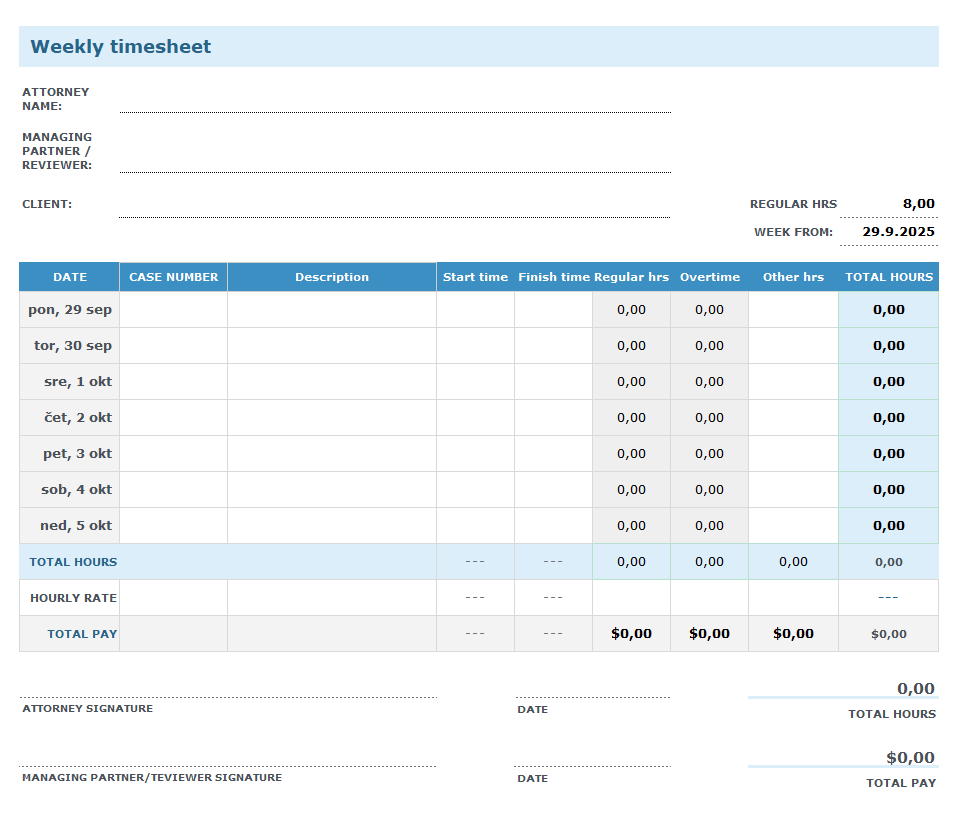Image resolution: width=963 pixels, height=814 pixels.
Task: Click DATE label beside attorney signature
Action: 532,710
